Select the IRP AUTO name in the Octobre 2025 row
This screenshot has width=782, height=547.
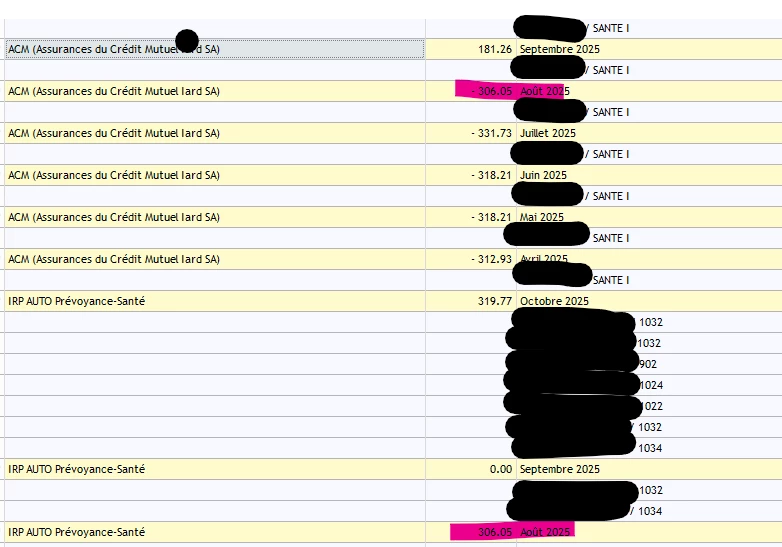point(214,301)
